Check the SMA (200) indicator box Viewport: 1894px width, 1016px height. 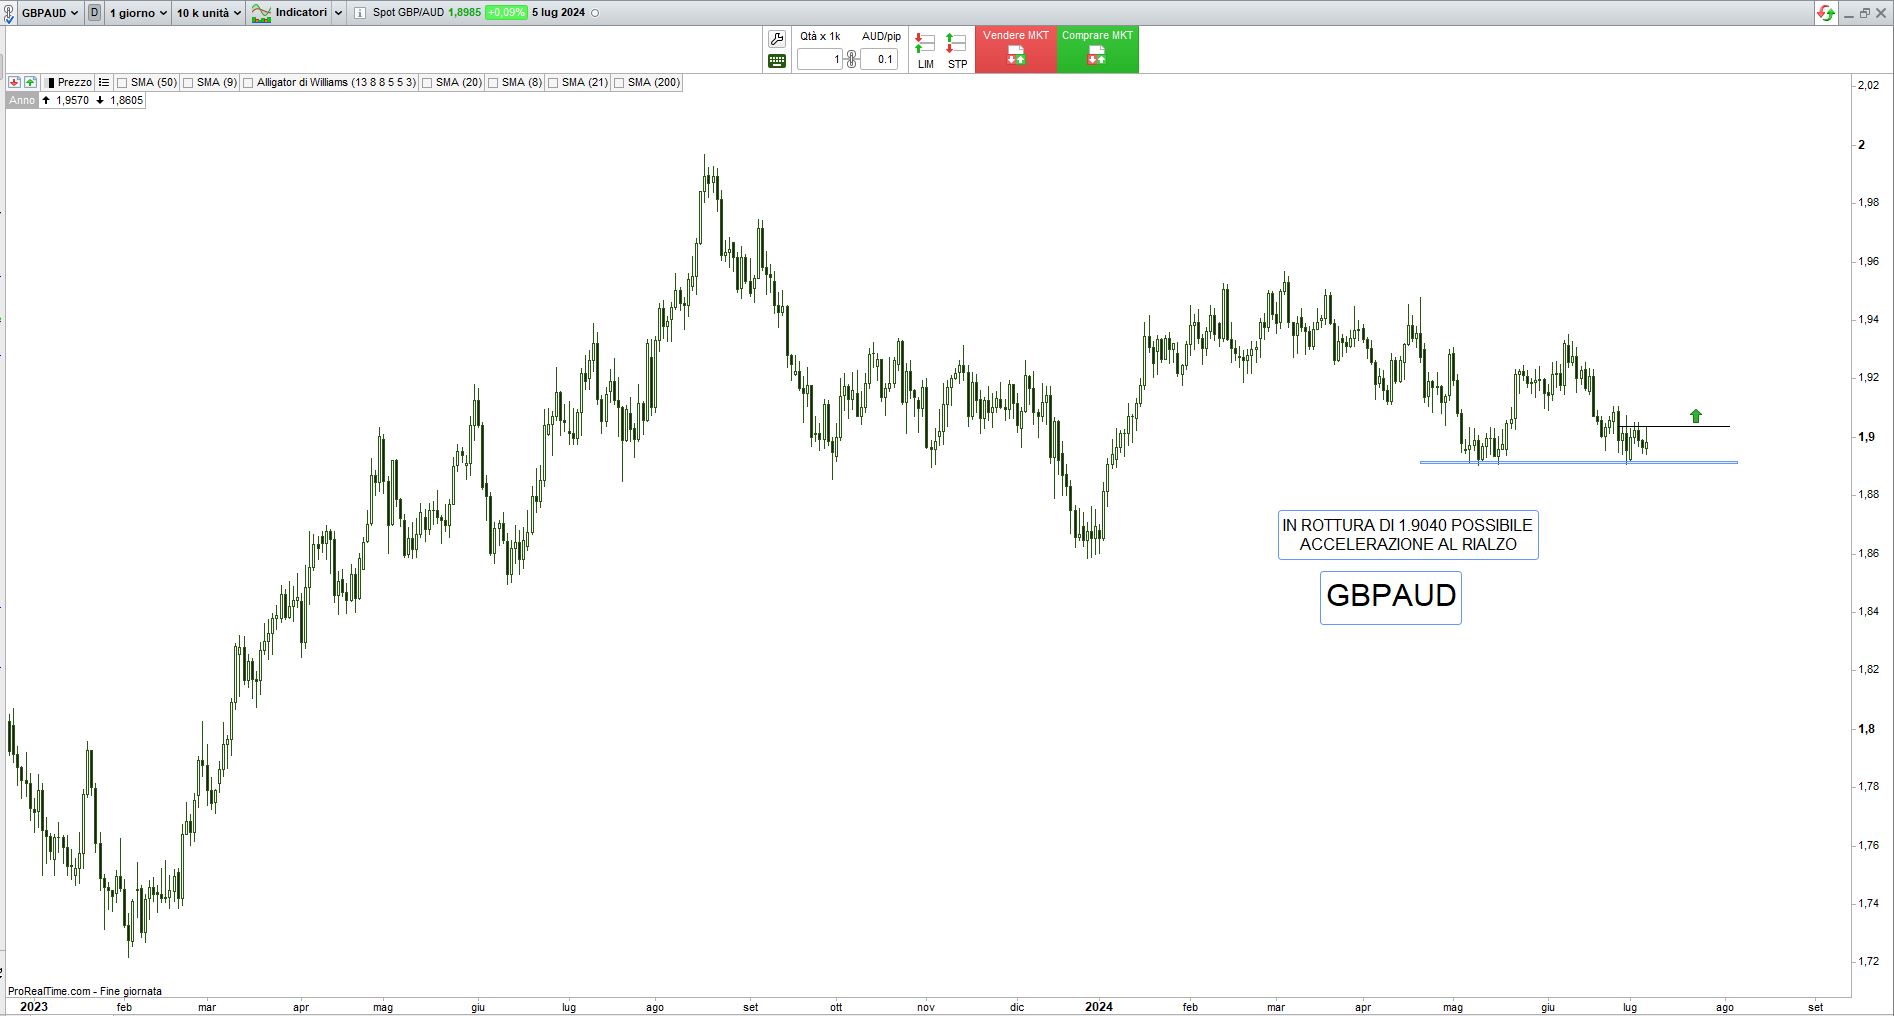point(620,83)
